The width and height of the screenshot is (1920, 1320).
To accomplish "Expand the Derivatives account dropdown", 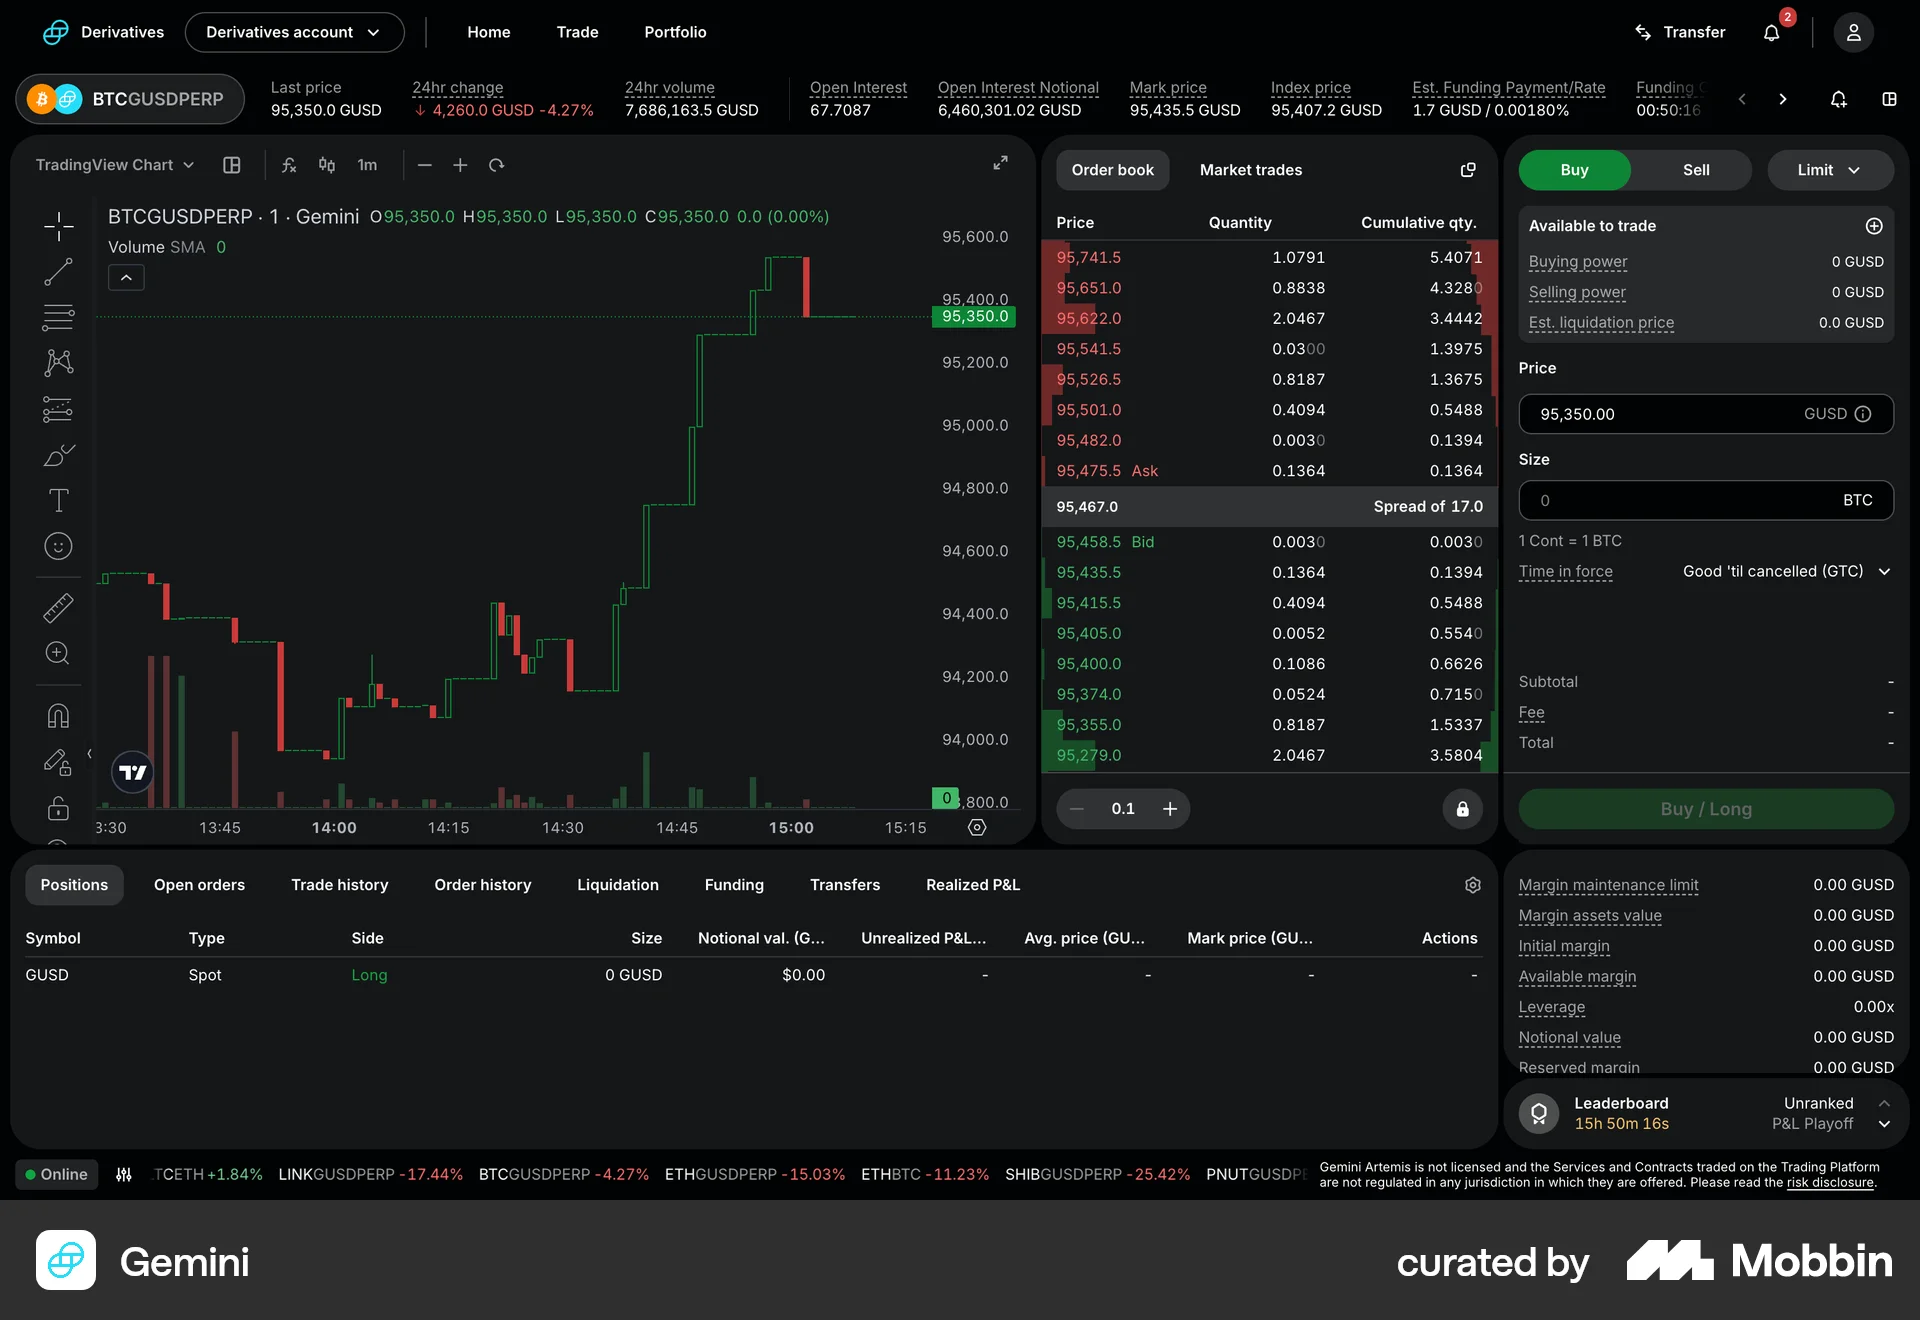I will tap(294, 32).
